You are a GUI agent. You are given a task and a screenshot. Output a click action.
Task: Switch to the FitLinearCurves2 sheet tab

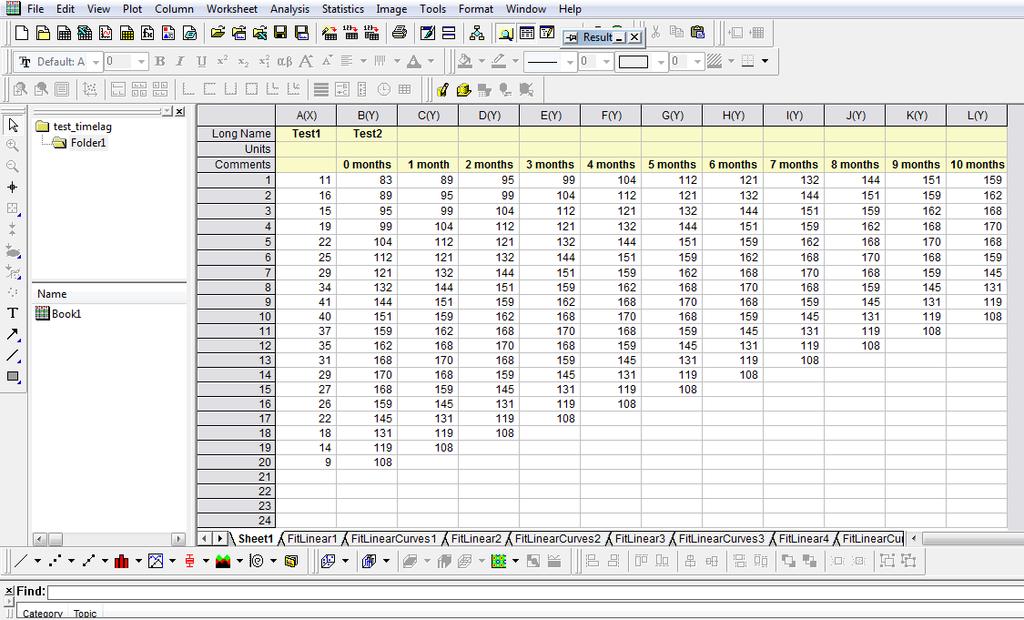(x=557, y=538)
